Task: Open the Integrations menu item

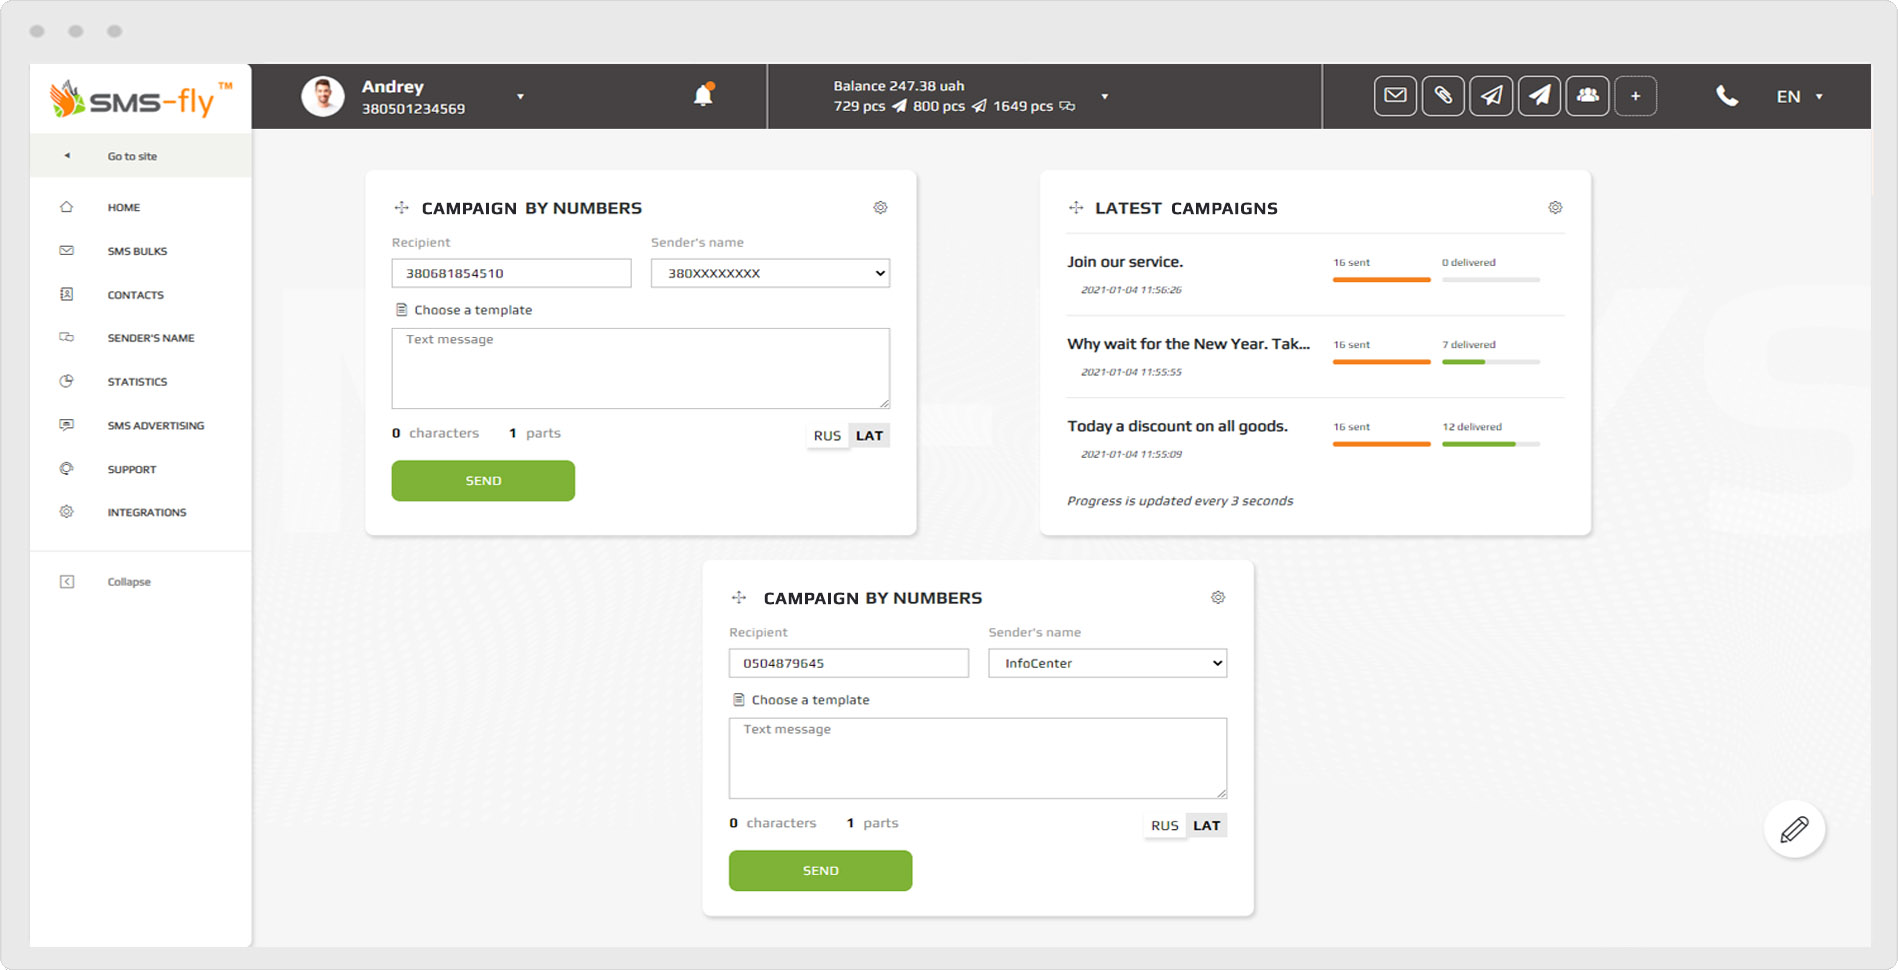Action: pyautogui.click(x=146, y=512)
